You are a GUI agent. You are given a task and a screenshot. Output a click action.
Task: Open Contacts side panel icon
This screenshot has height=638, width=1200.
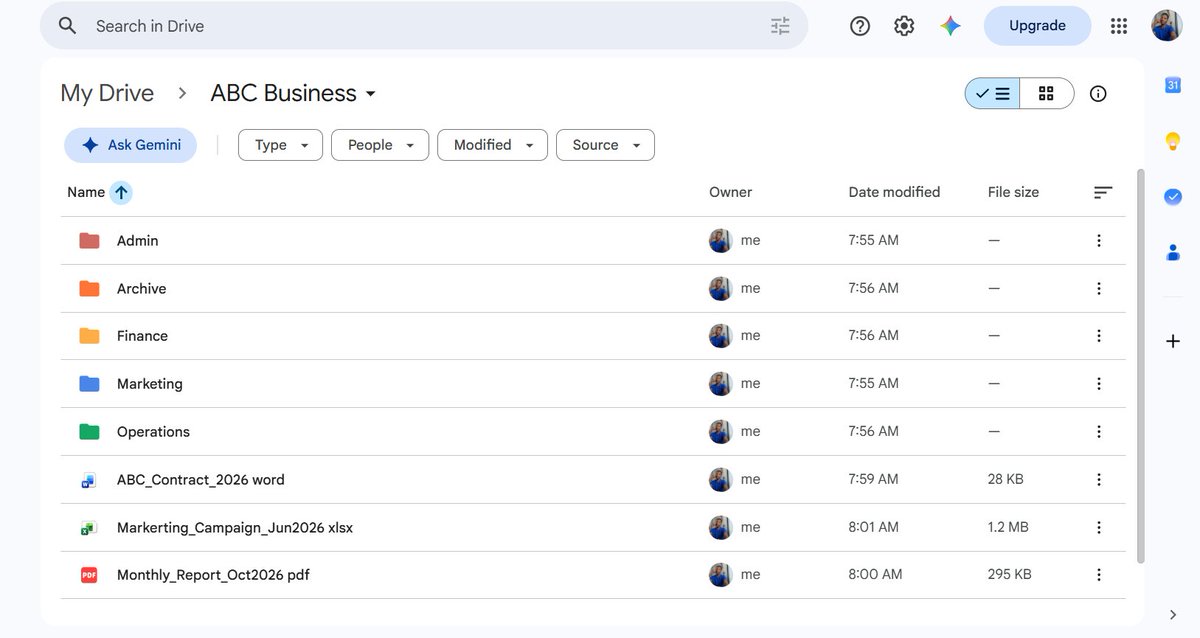pos(1173,253)
